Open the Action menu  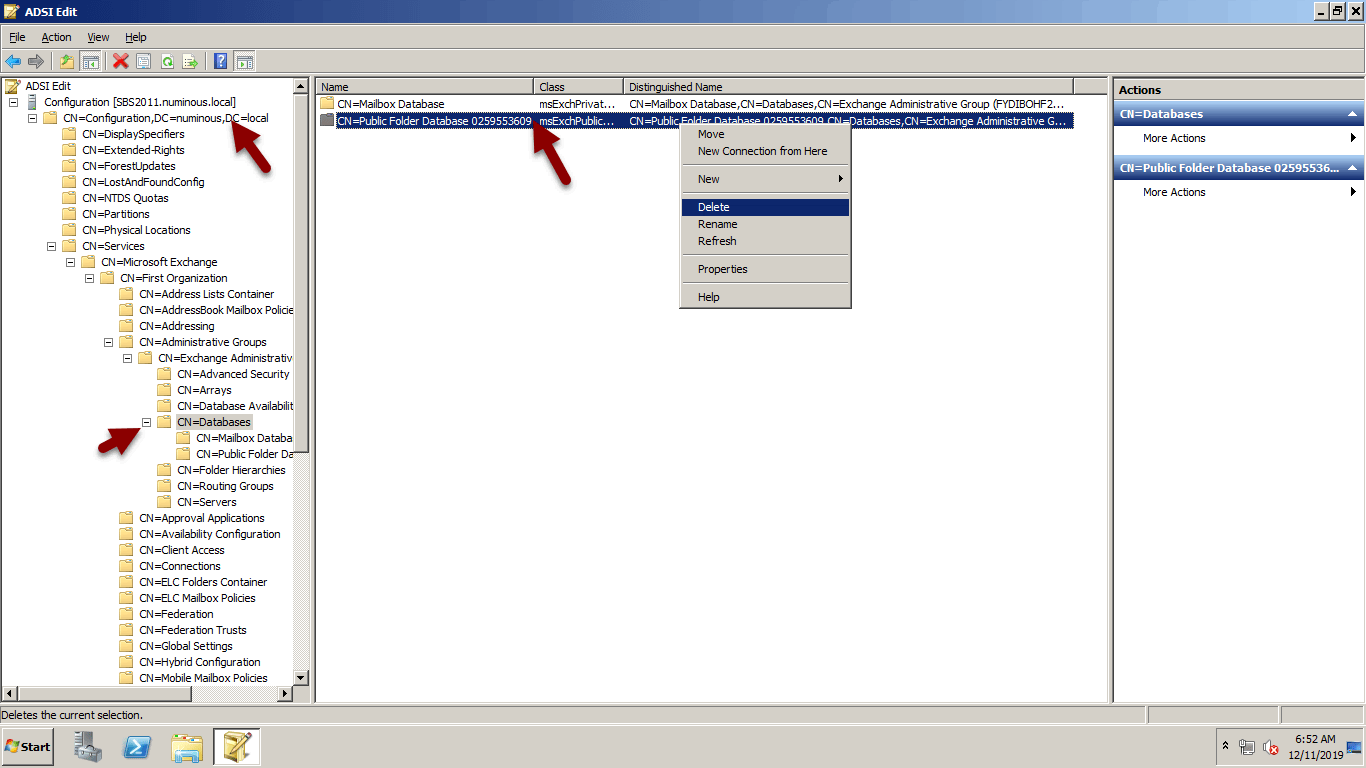click(x=56, y=37)
